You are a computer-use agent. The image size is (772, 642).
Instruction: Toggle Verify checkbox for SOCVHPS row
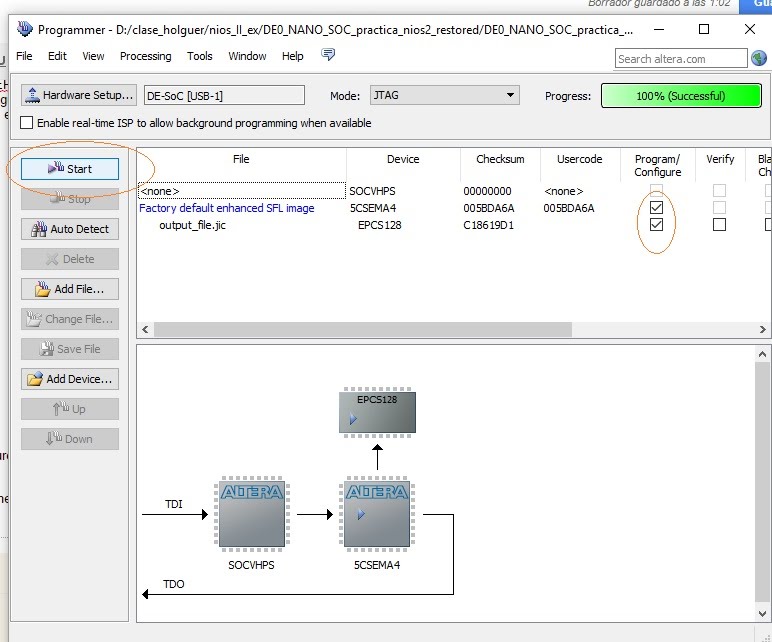719,191
